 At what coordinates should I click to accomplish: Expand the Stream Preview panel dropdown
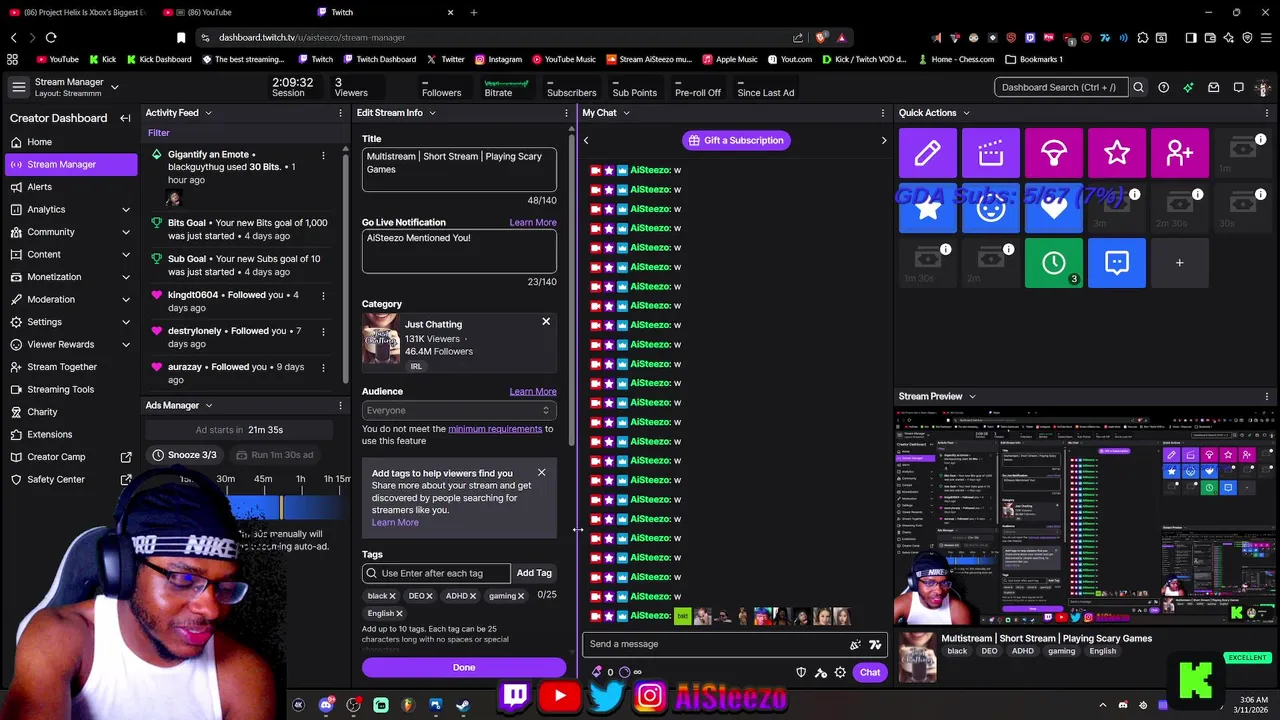972,397
